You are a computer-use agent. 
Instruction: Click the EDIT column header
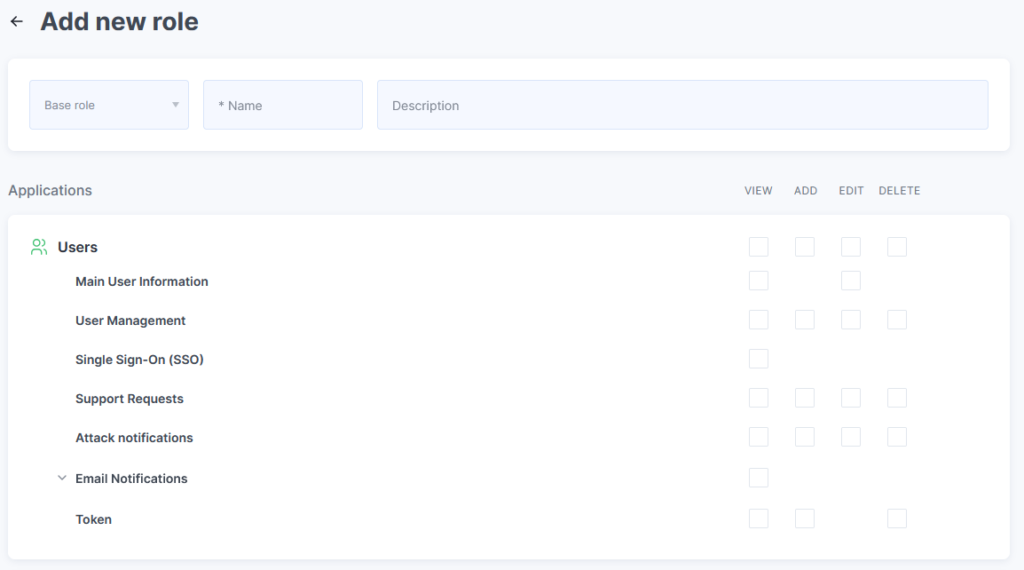pyautogui.click(x=851, y=191)
